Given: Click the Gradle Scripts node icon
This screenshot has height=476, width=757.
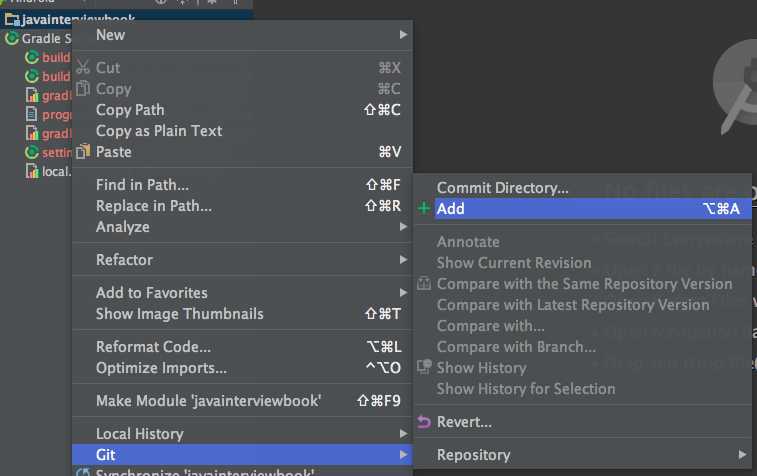Looking at the screenshot, I should [x=12, y=38].
